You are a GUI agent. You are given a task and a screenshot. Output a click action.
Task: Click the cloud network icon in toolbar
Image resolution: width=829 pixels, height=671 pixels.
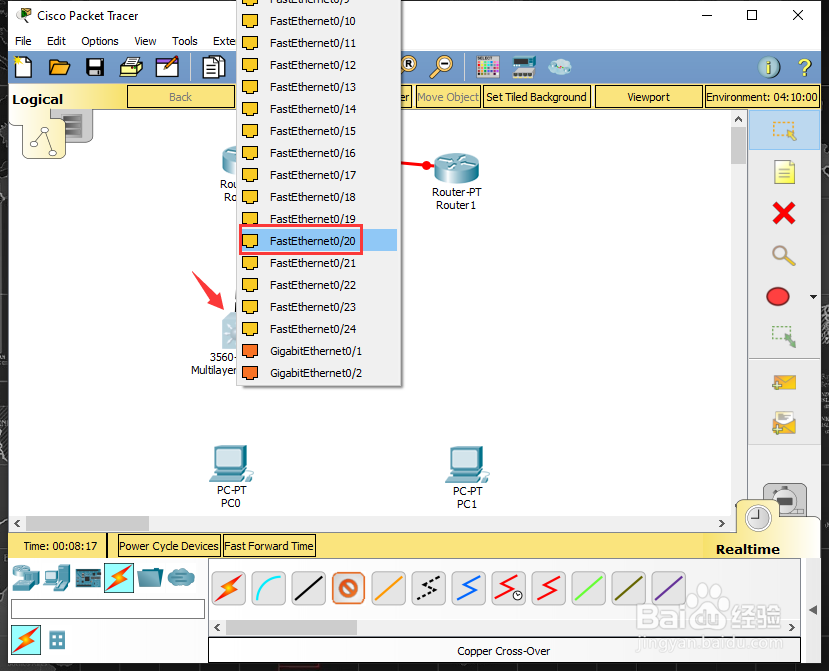(559, 67)
